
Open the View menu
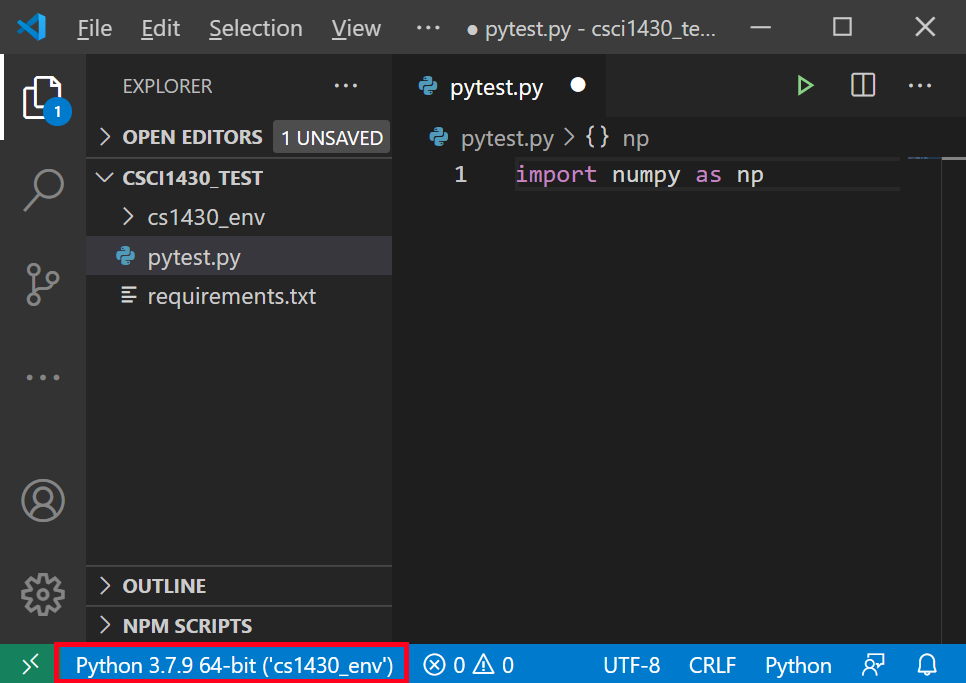356,28
